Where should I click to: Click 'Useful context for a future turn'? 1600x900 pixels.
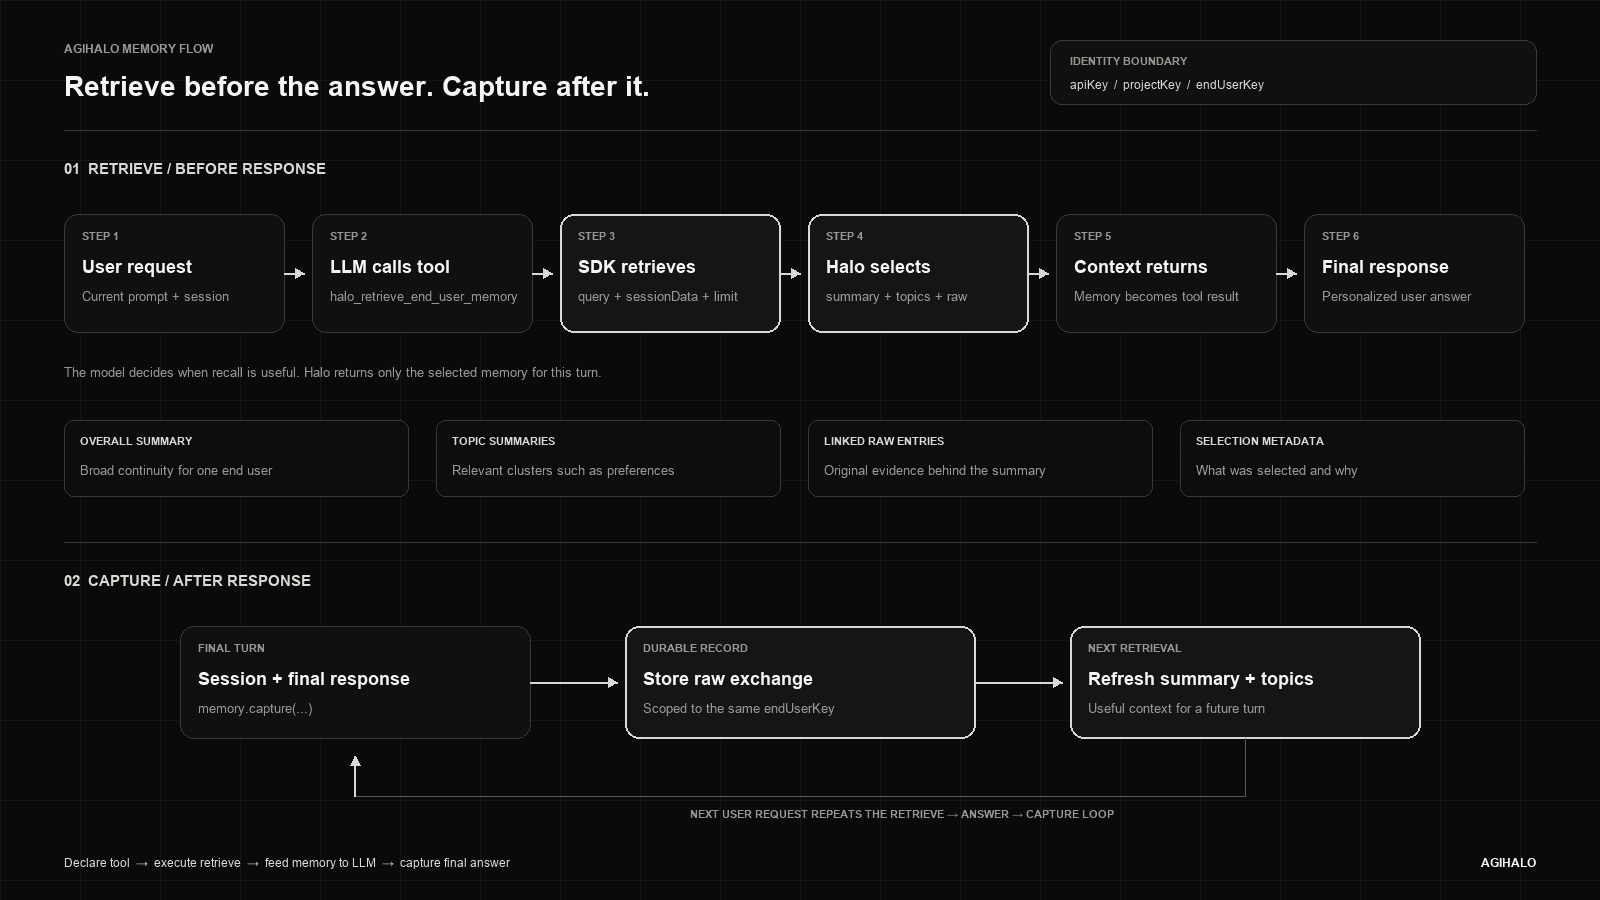pyautogui.click(x=1176, y=709)
